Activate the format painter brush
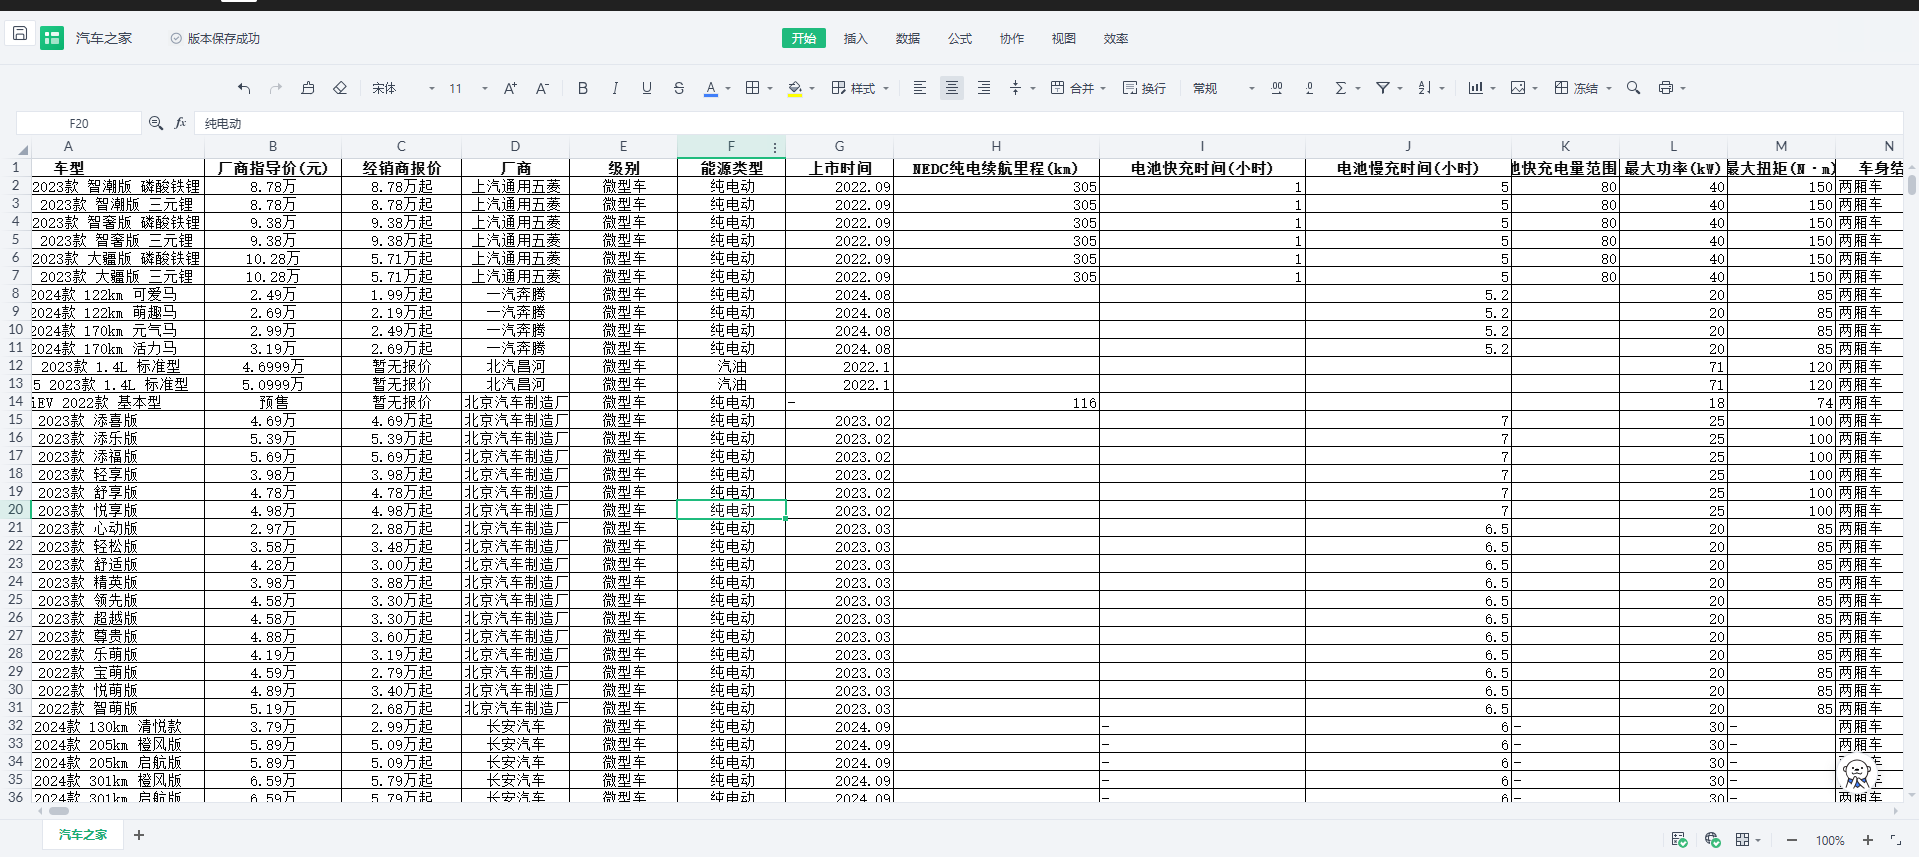Screen dimensions: 1919x857 (x=308, y=88)
